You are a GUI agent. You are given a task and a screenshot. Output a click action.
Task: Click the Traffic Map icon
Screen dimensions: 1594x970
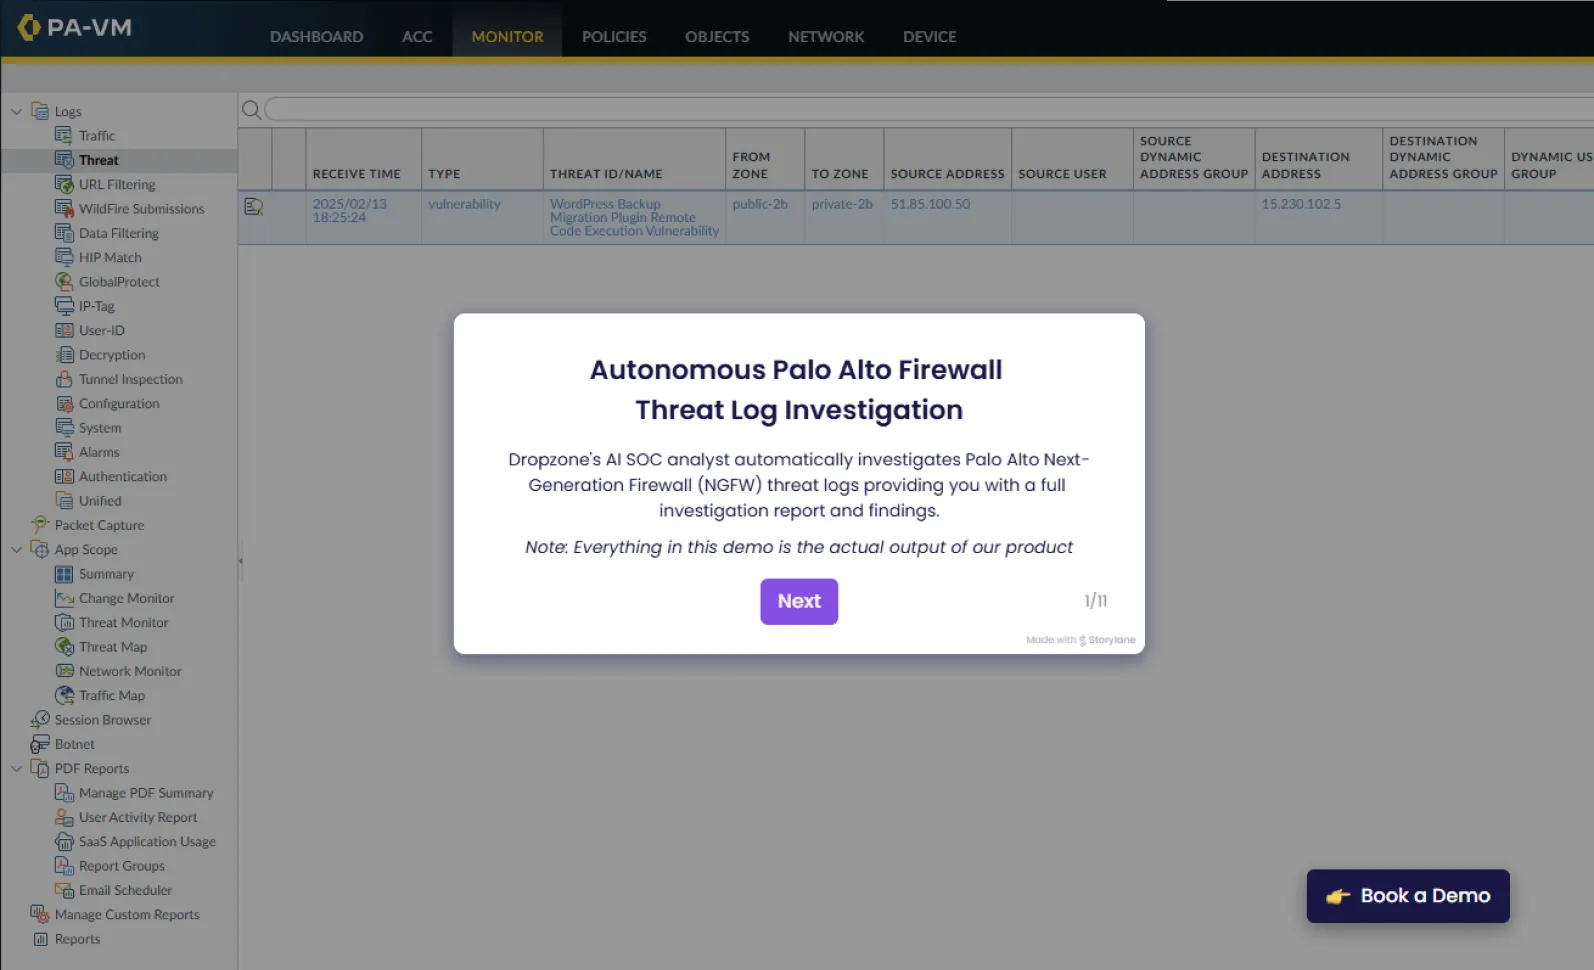(x=64, y=695)
